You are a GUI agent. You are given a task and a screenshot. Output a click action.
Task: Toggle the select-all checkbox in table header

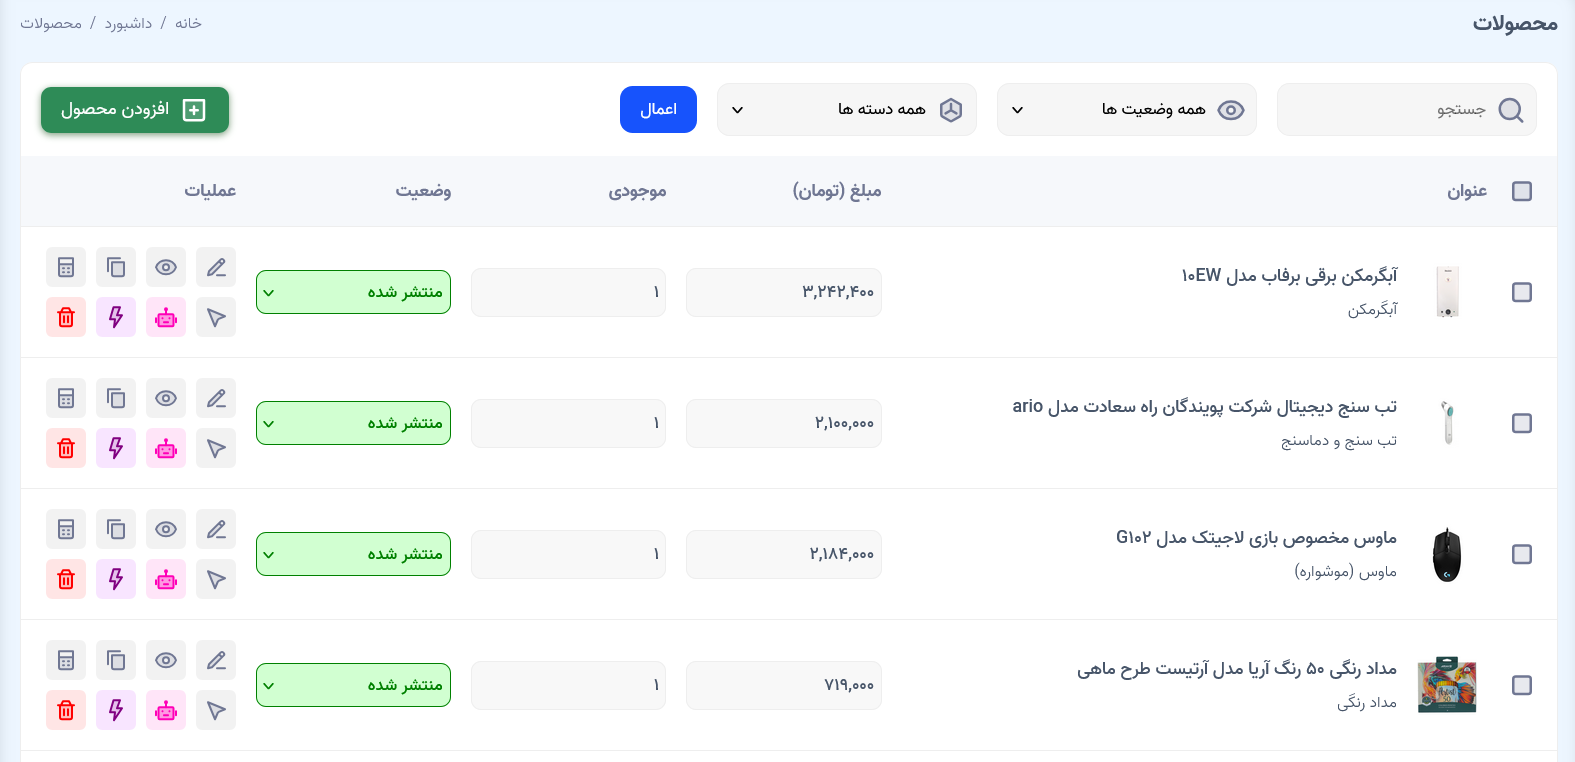(1521, 191)
